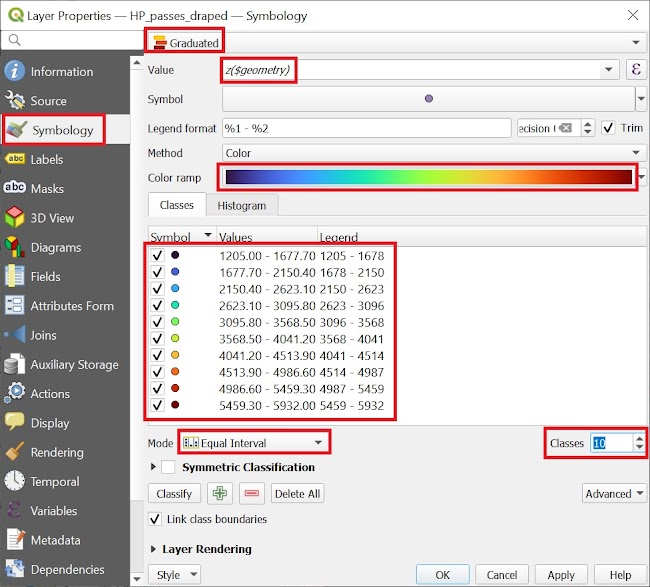This screenshot has width=650, height=587.
Task: Click the Symbol preview button
Action: pos(428,99)
